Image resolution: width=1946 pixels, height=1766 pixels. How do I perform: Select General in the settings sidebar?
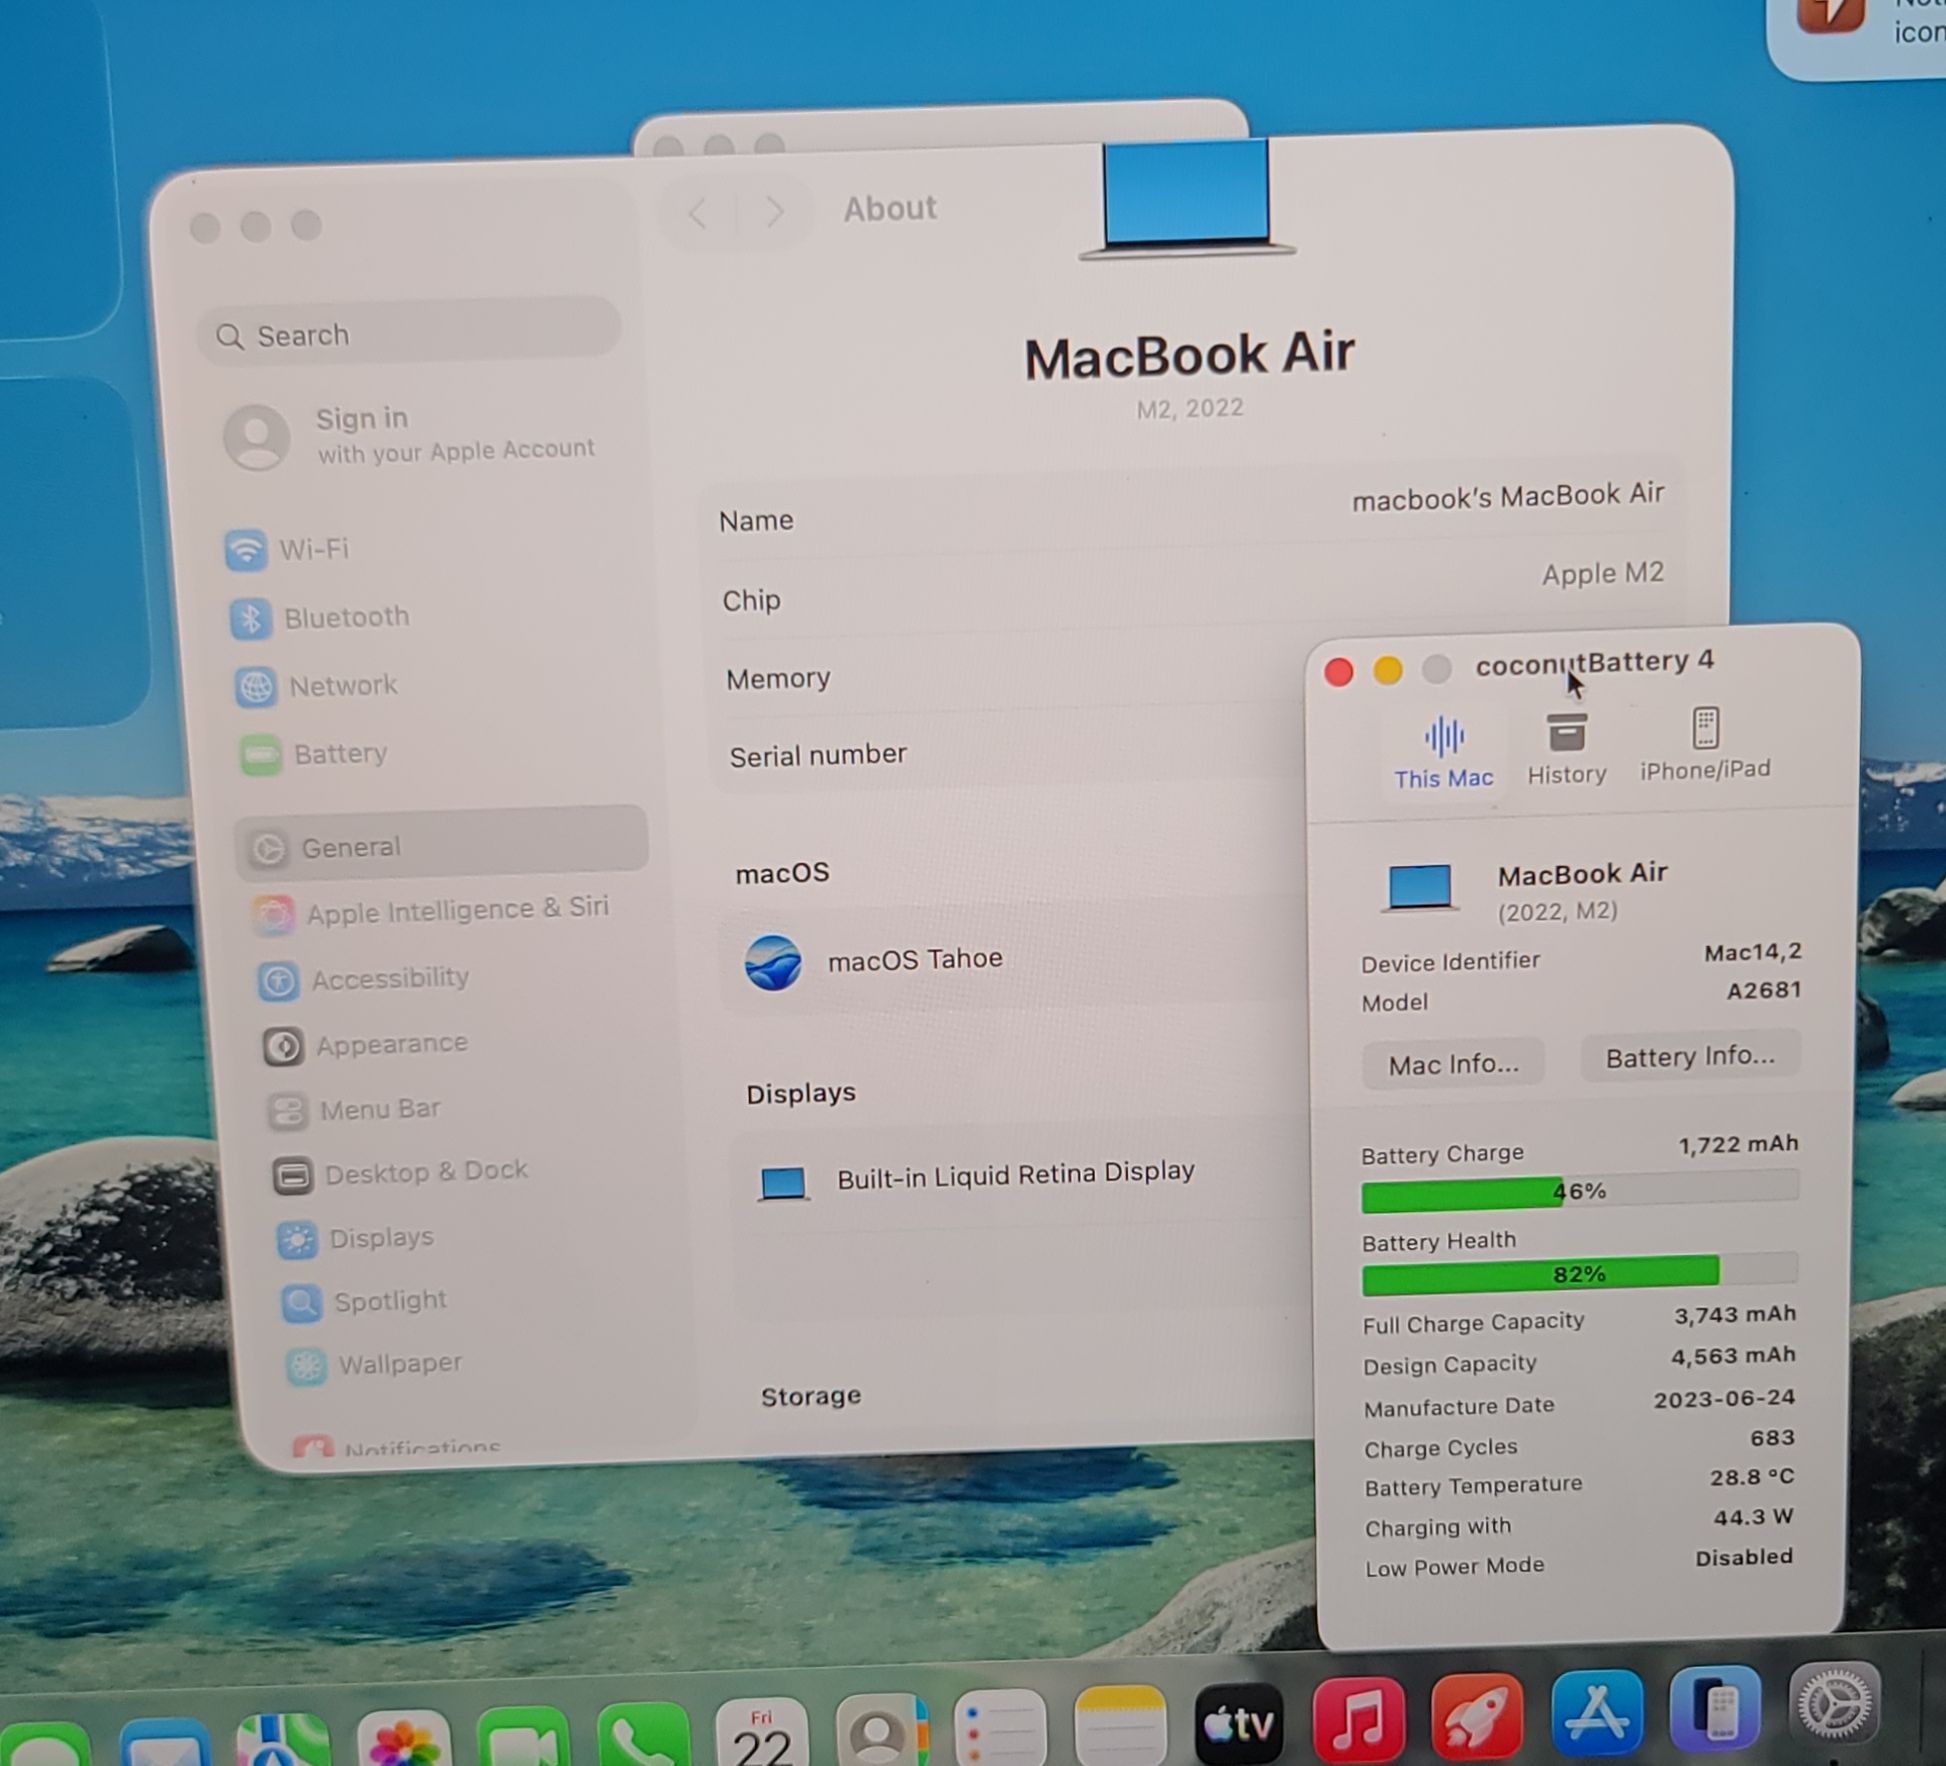pos(442,843)
